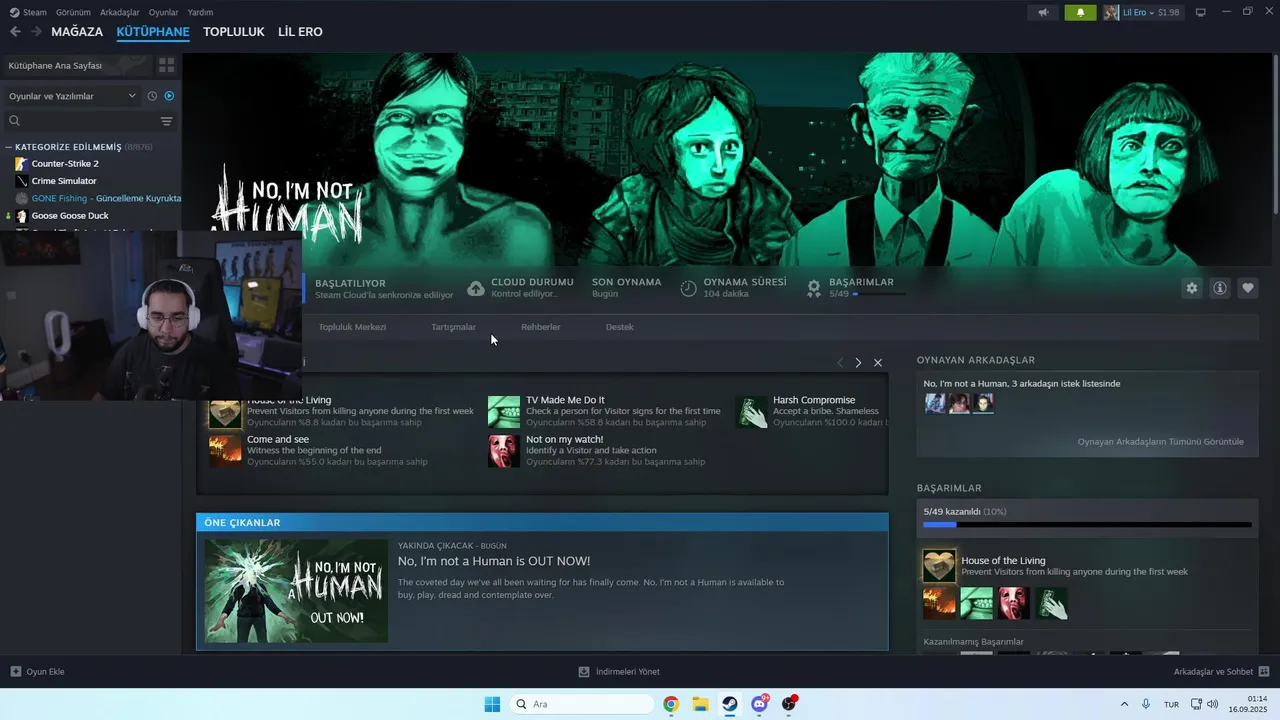Switch library to grid collections view
The image size is (1280, 720).
point(166,65)
